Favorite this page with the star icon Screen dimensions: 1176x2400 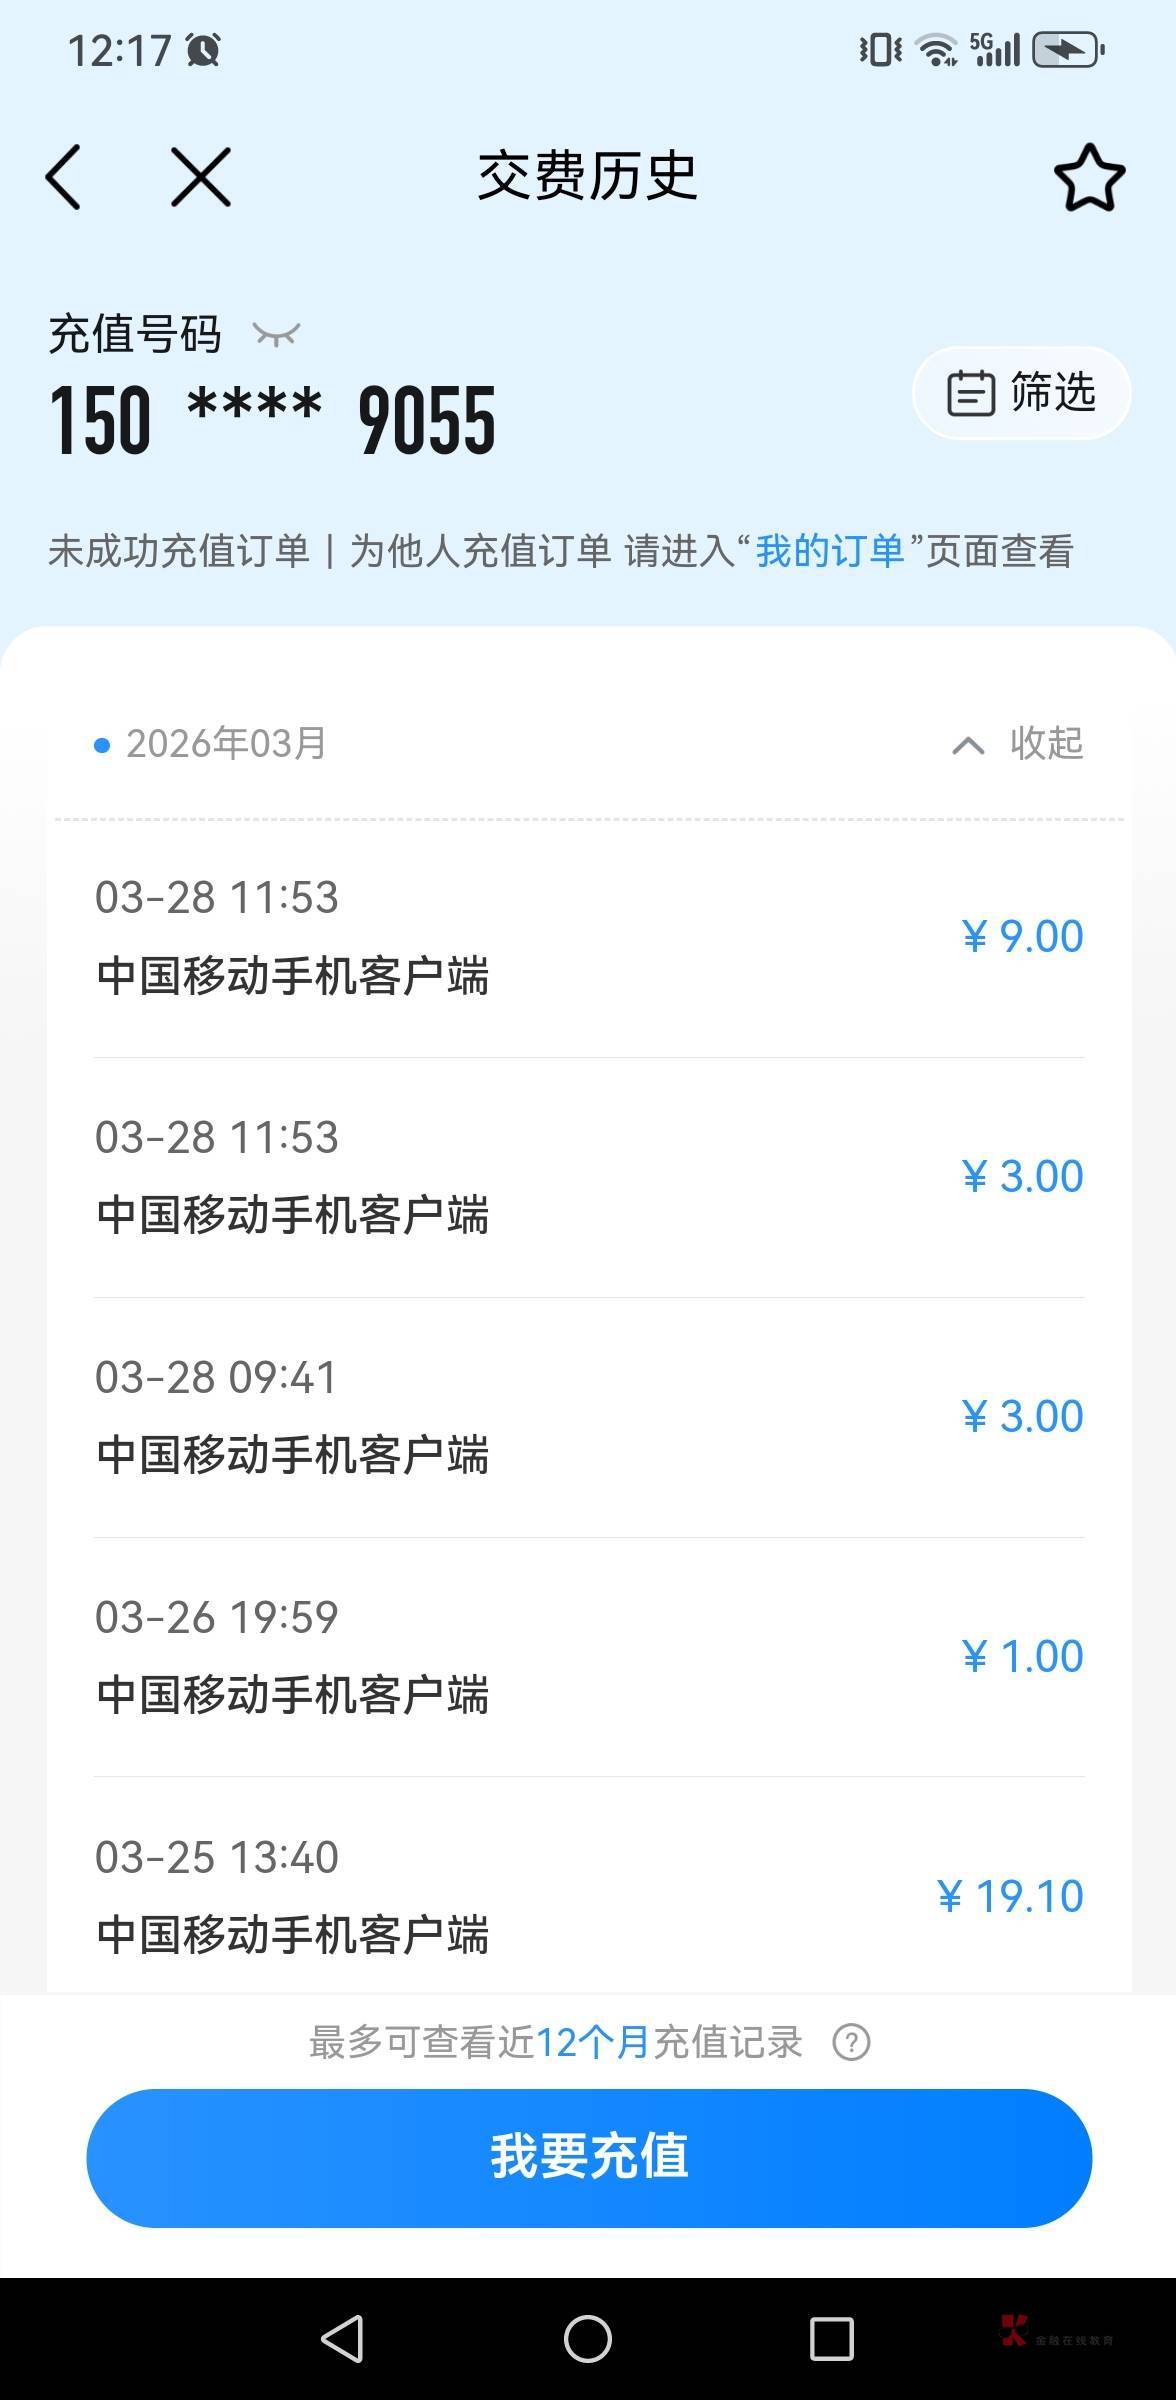pos(1089,178)
